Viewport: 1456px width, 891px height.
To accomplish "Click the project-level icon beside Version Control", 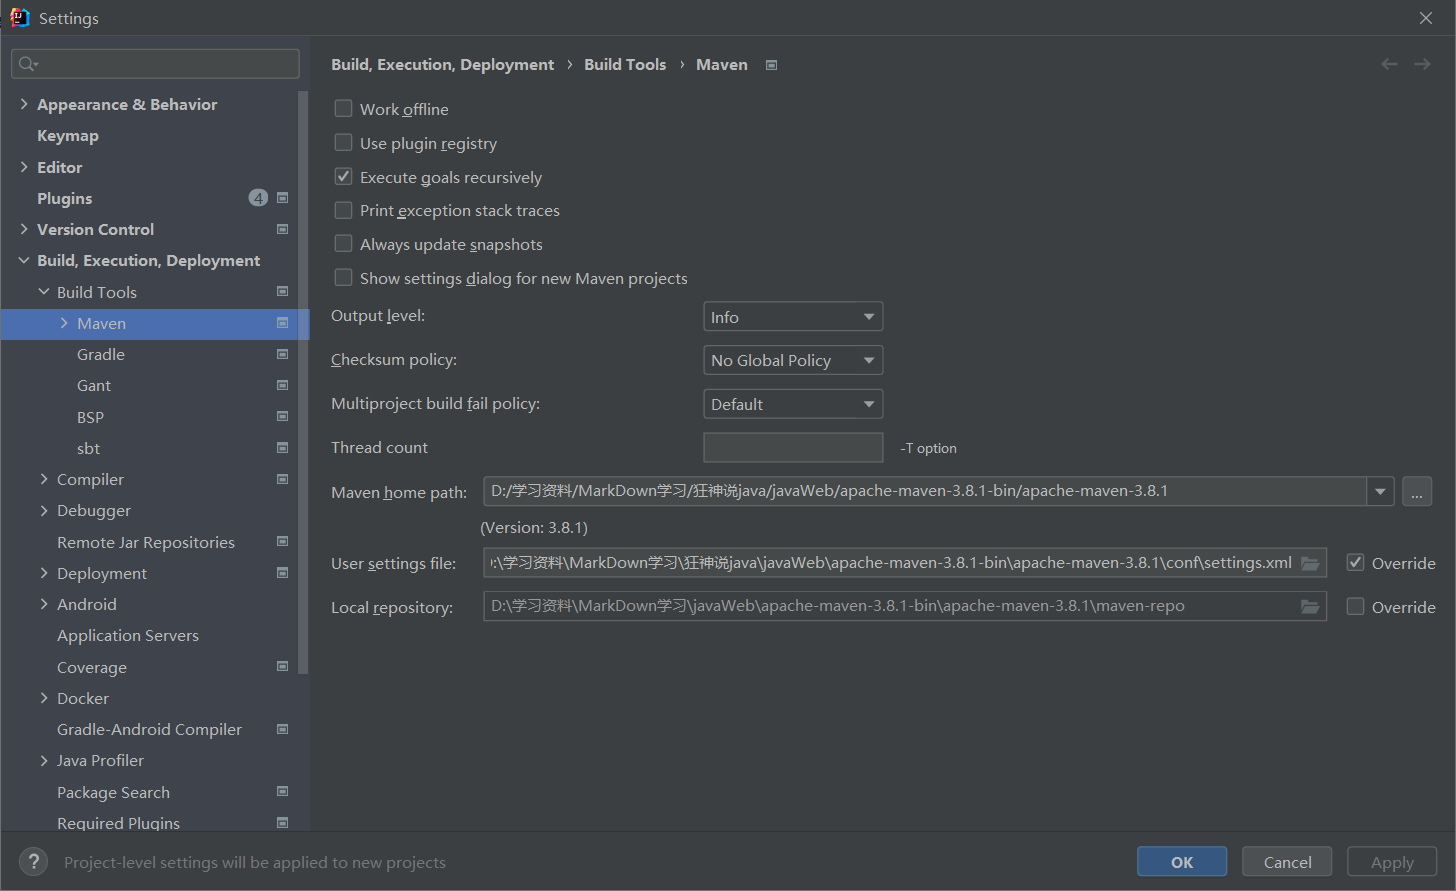I will coord(282,229).
